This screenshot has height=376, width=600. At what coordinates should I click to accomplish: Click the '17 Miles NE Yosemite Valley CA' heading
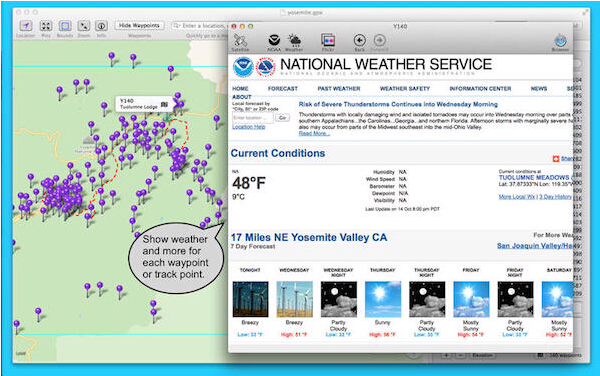(x=309, y=238)
